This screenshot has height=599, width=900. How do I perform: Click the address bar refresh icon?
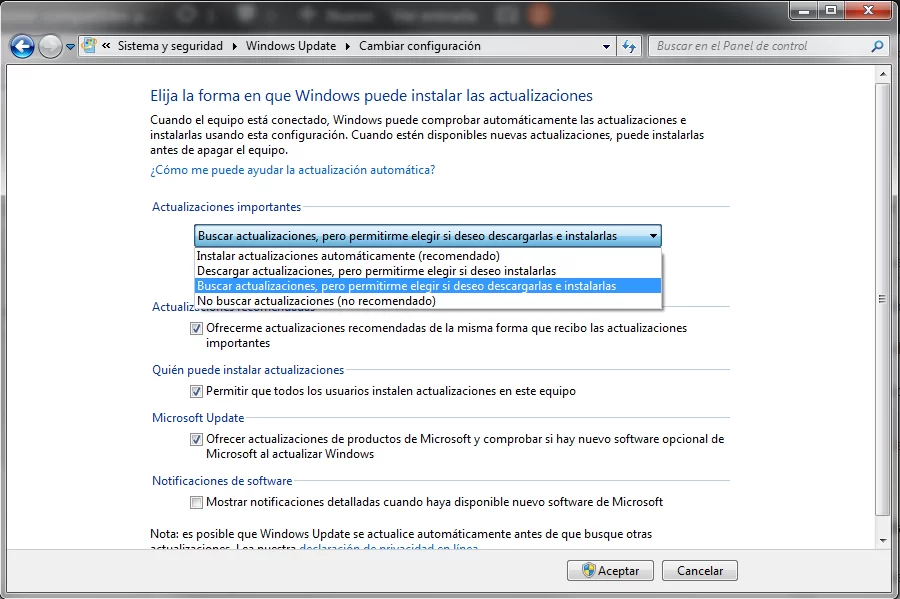[x=629, y=46]
